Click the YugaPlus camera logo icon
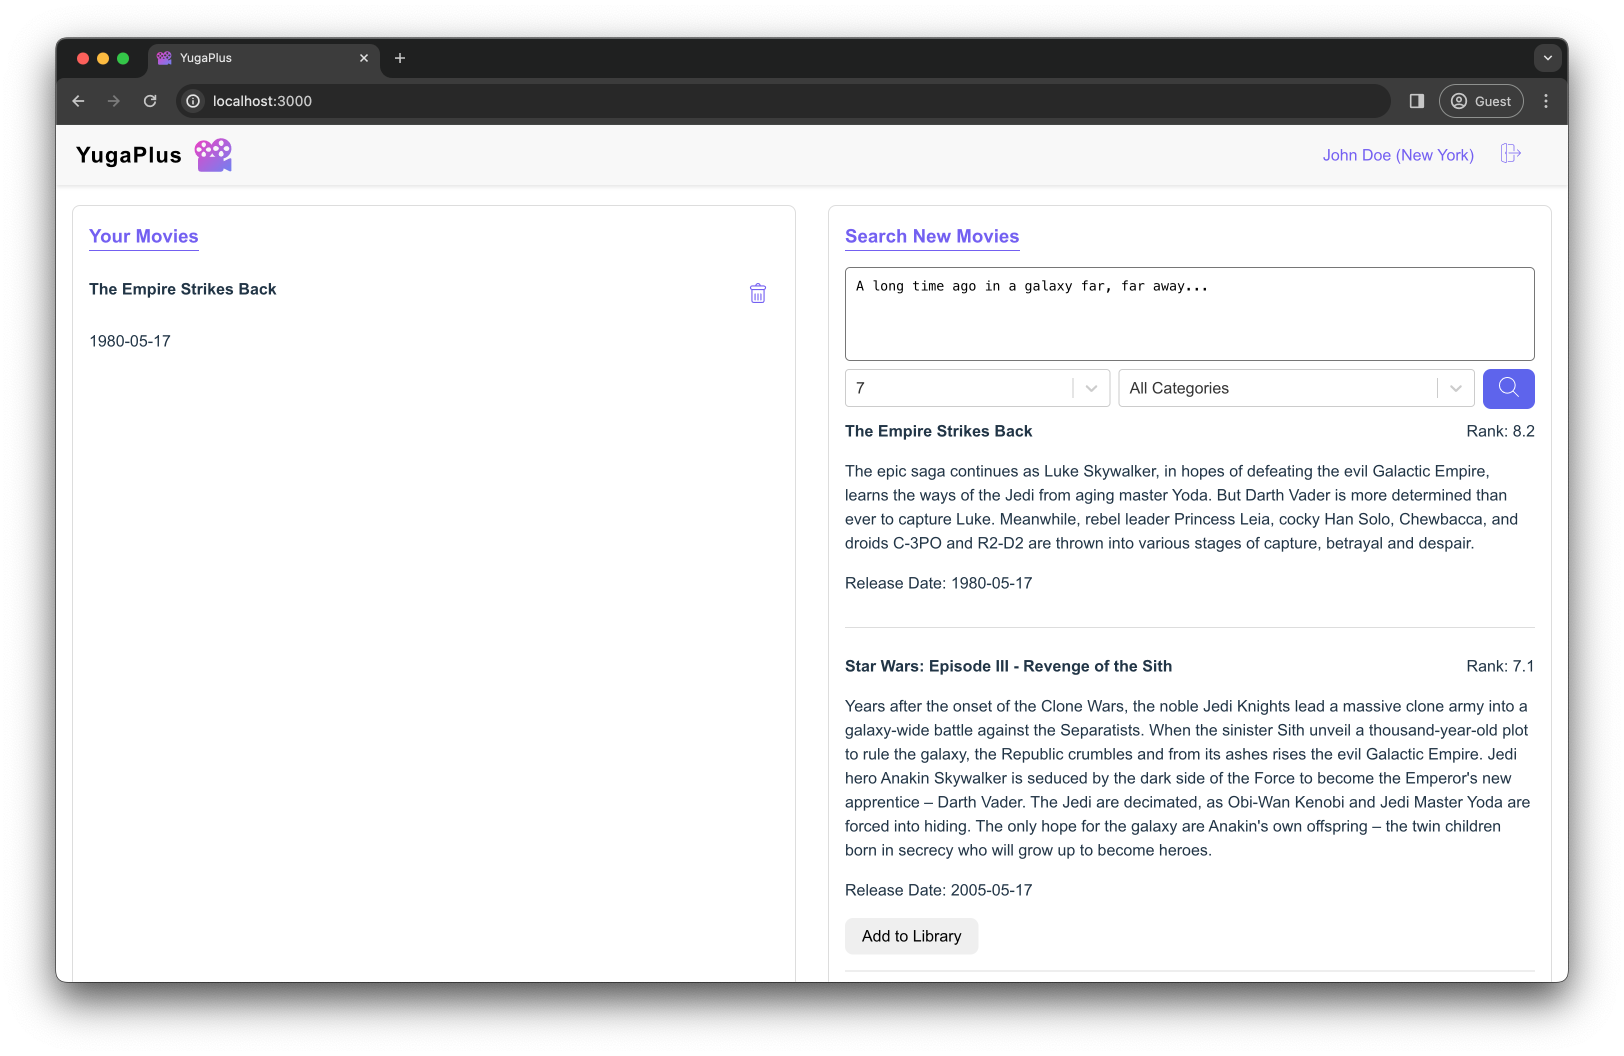Screen dimensions: 1624x1056 tap(213, 154)
